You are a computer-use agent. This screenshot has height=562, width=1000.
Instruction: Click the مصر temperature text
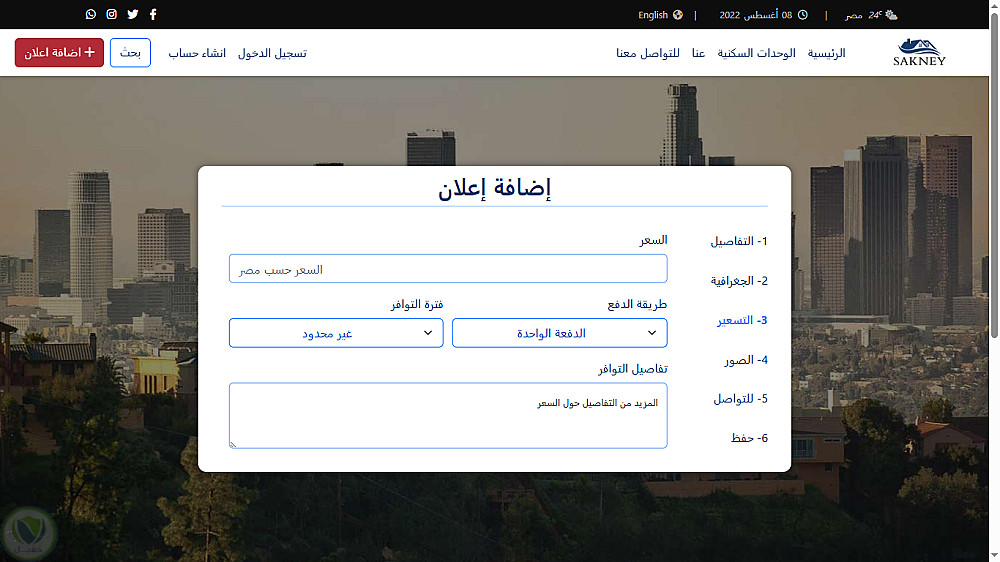[863, 15]
